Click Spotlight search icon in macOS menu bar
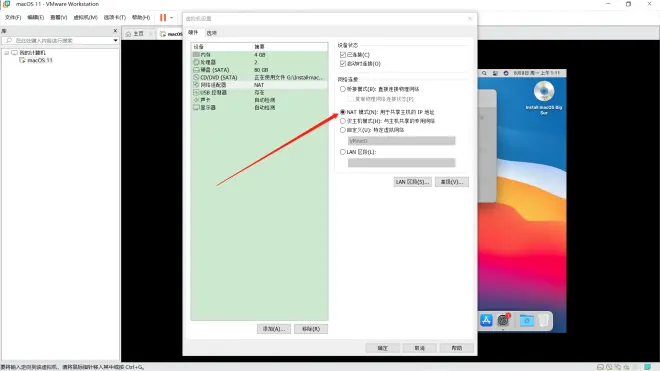 point(484,73)
